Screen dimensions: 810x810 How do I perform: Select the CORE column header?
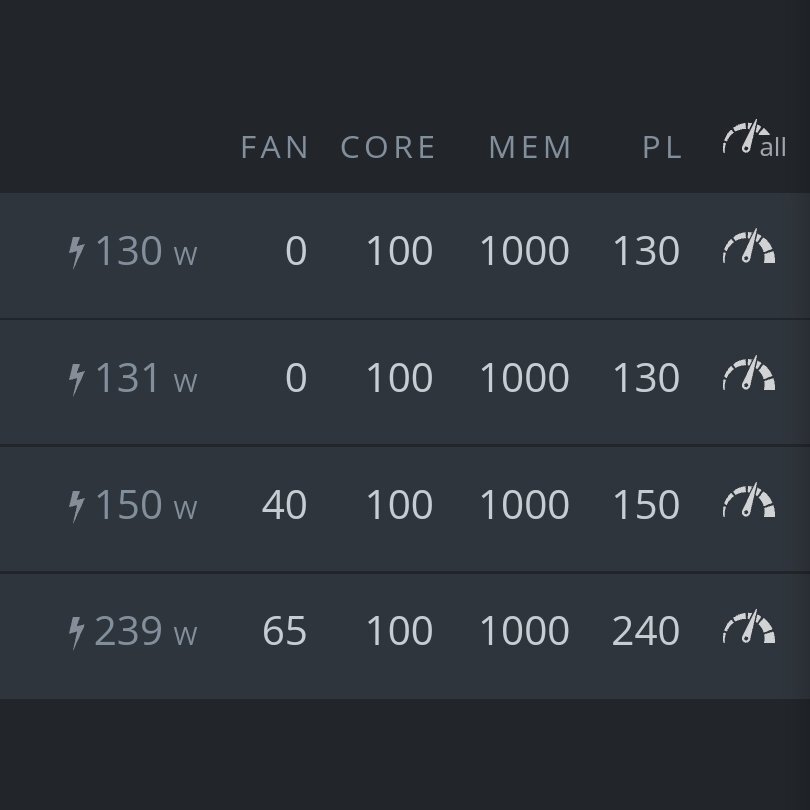point(388,148)
